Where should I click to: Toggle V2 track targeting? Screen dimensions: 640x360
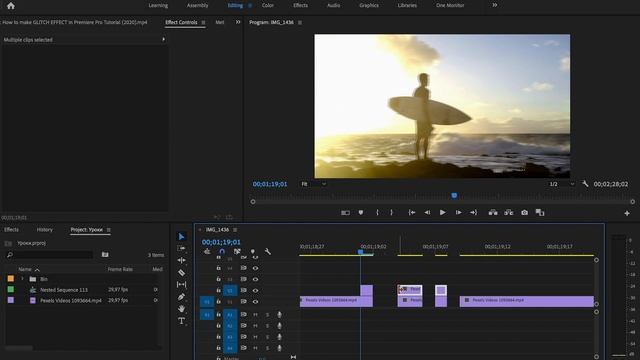230,290
